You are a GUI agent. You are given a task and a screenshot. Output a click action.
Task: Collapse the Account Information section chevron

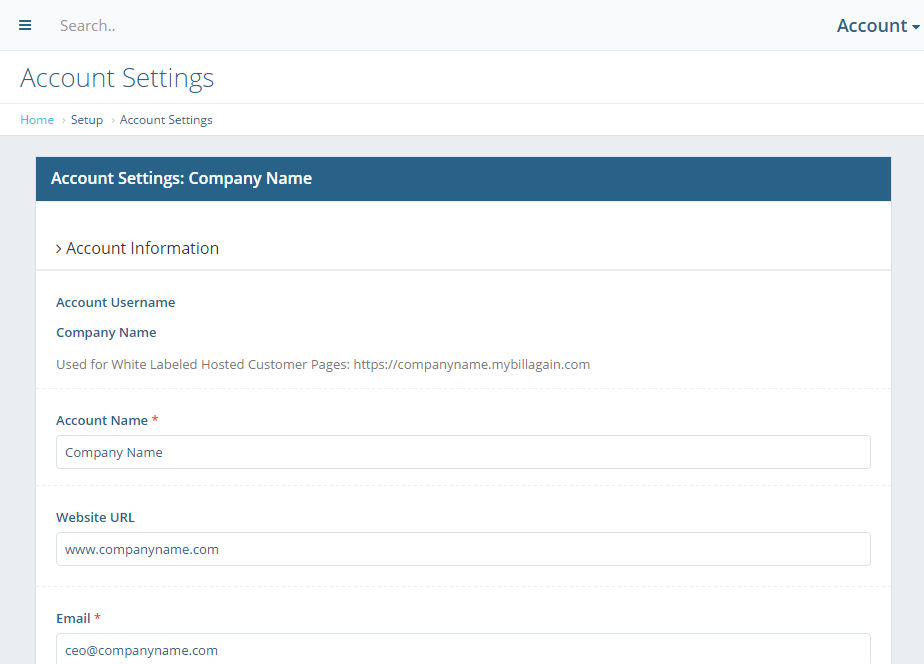[x=58, y=249]
